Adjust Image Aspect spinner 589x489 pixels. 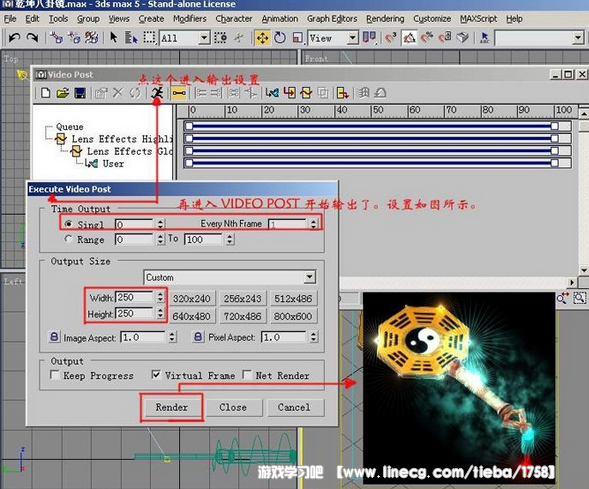(x=172, y=337)
